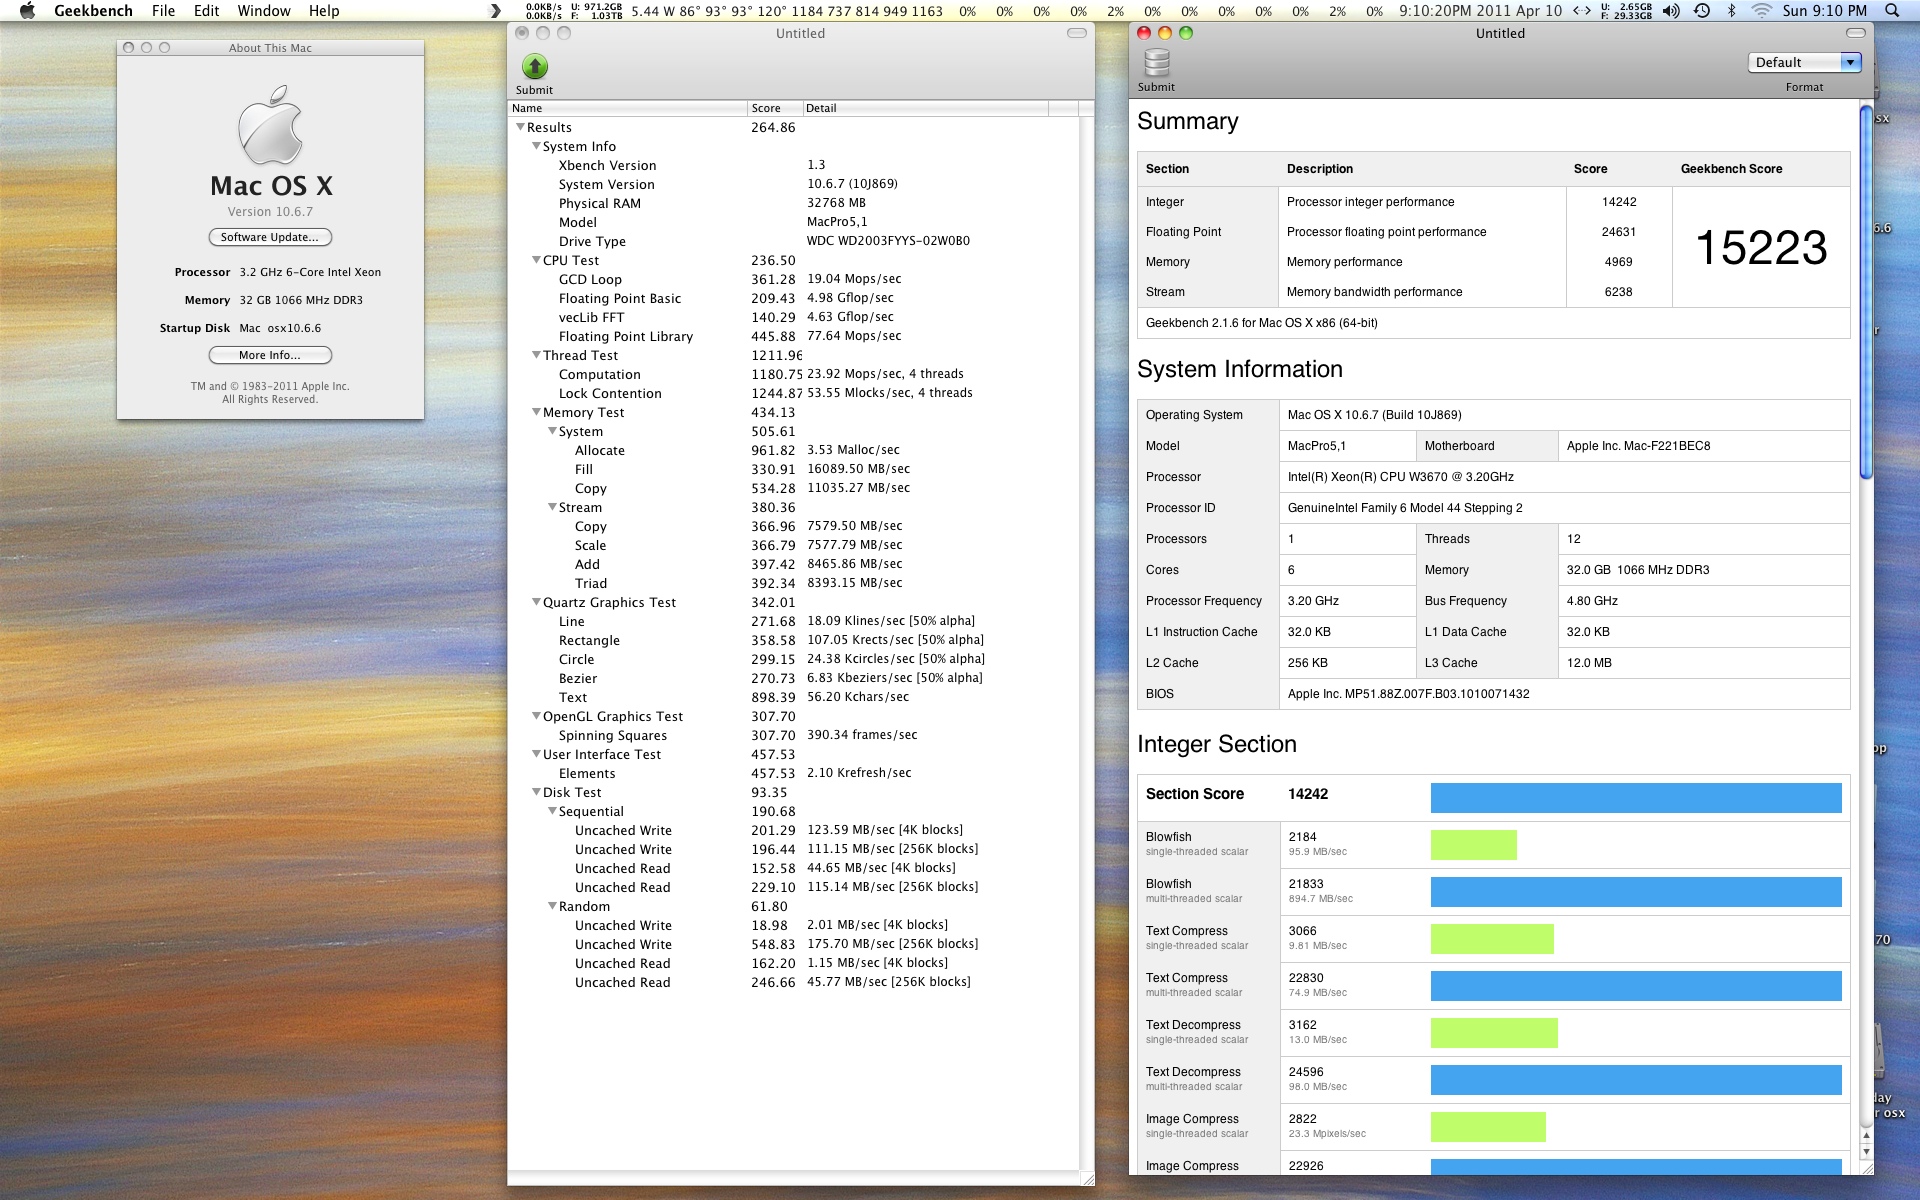Select the Drive Type row
This screenshot has width=1920, height=1200.
(795, 241)
